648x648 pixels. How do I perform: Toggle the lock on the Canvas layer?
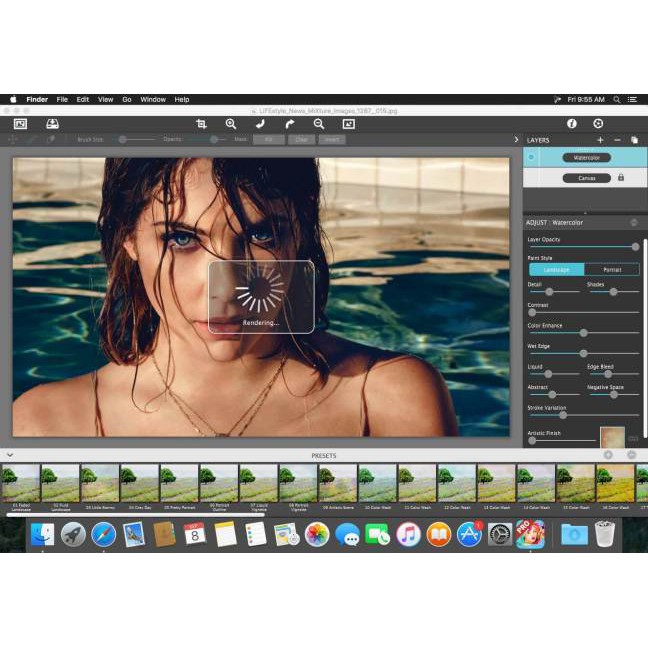621,178
